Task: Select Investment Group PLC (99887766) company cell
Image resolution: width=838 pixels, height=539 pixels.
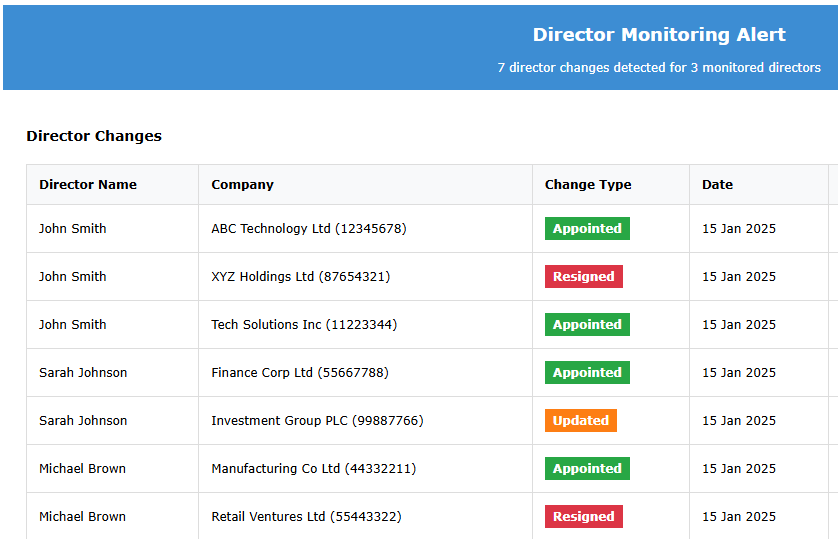Action: [x=317, y=421]
